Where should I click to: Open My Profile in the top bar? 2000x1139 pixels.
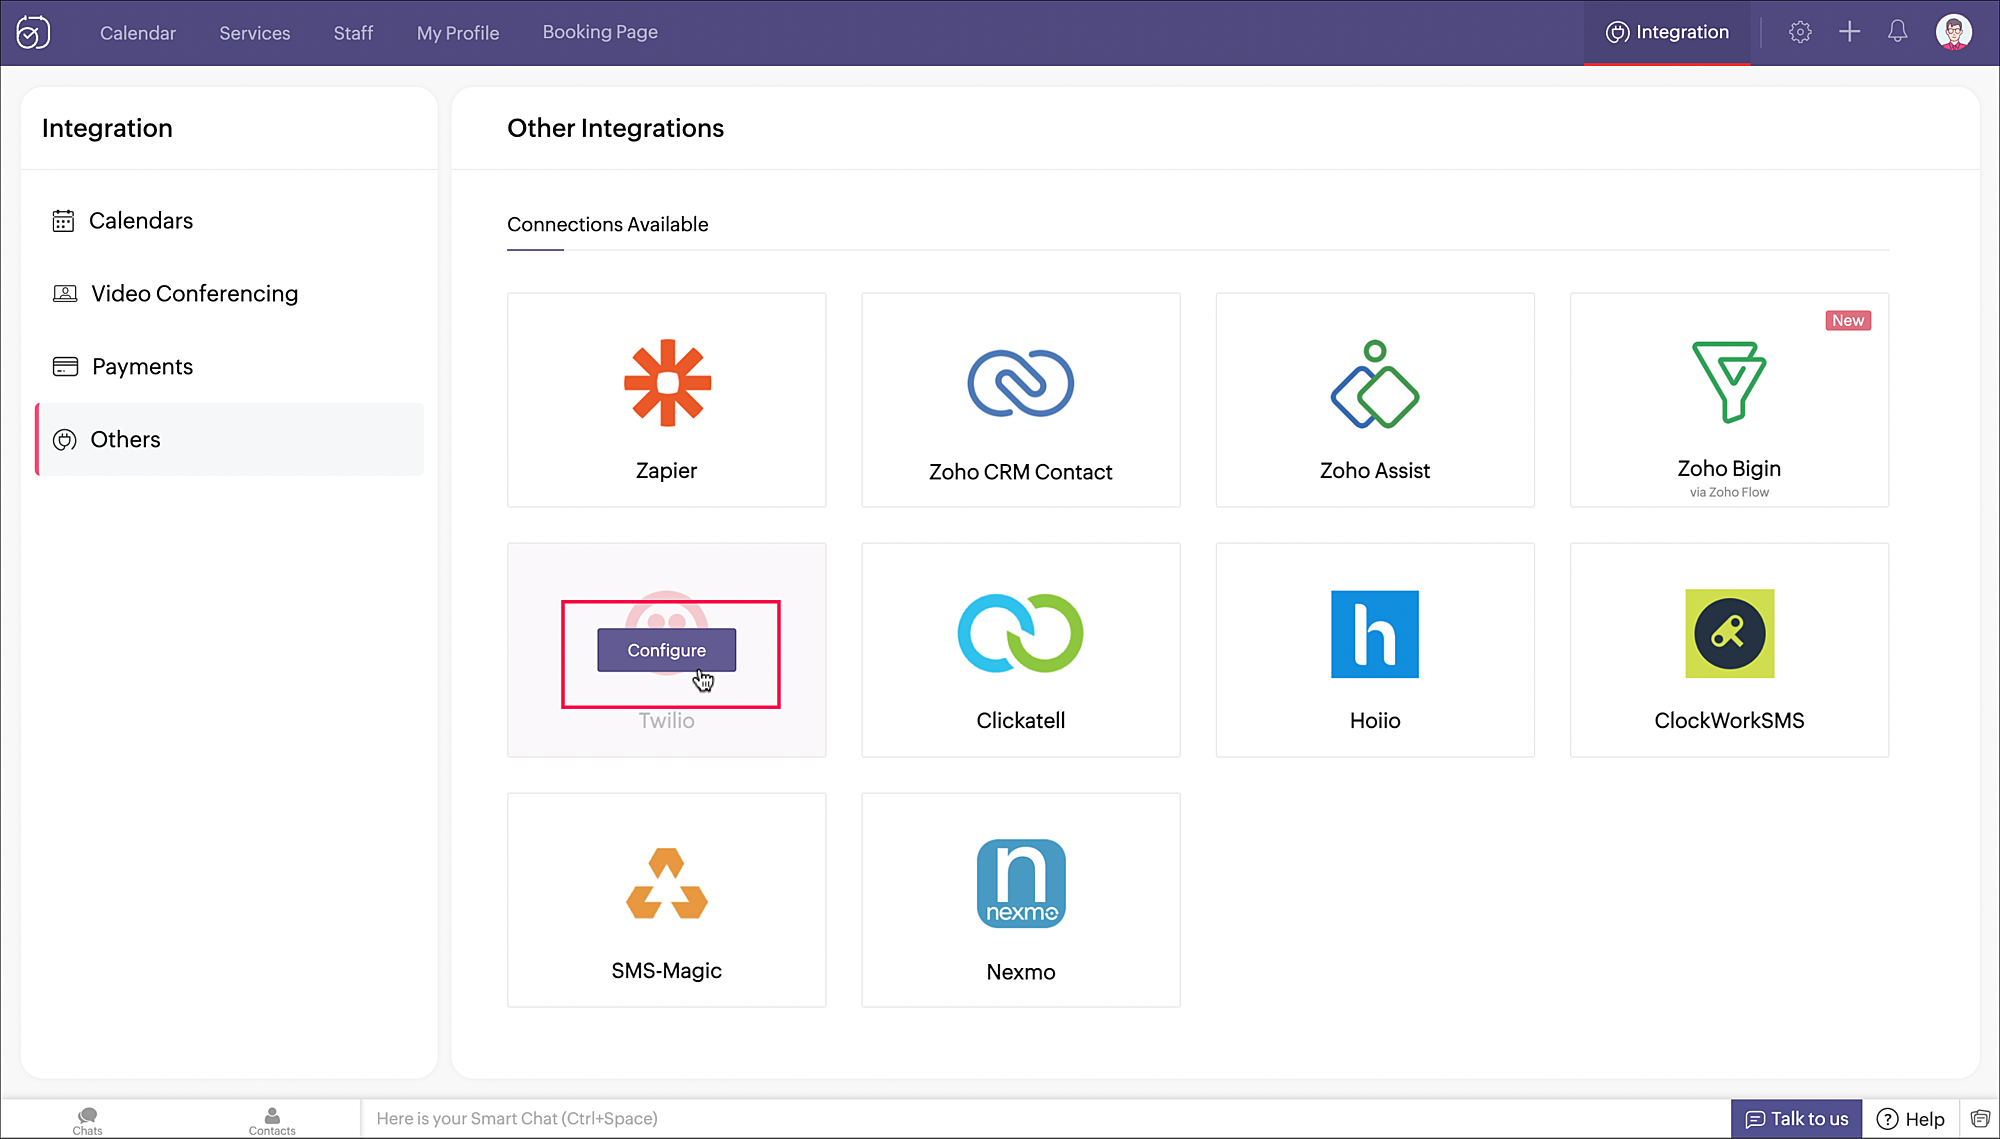click(x=458, y=33)
